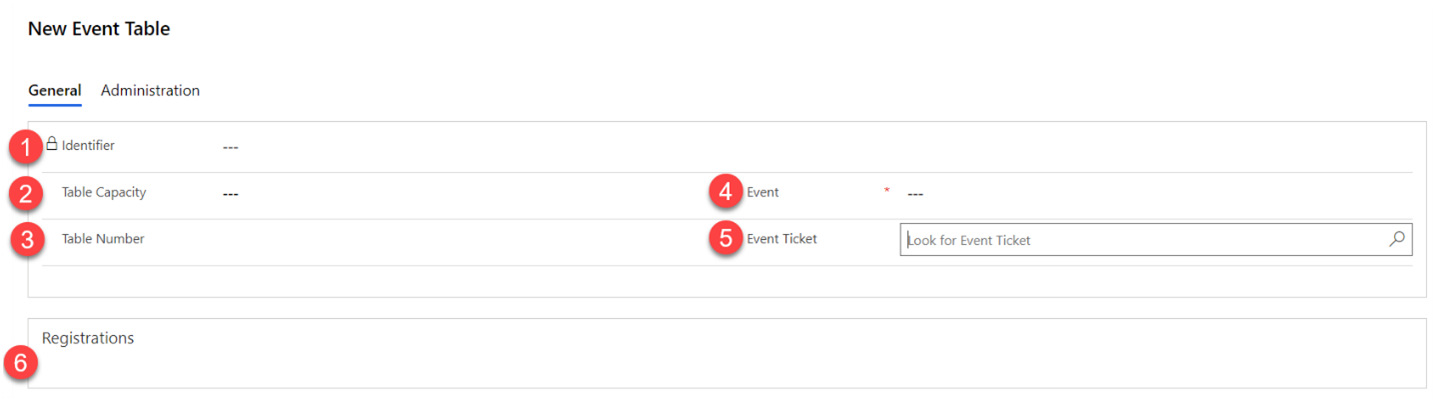Click the Look for Event Ticket input
Image resolution: width=1436 pixels, height=400 pixels.
click(1140, 240)
